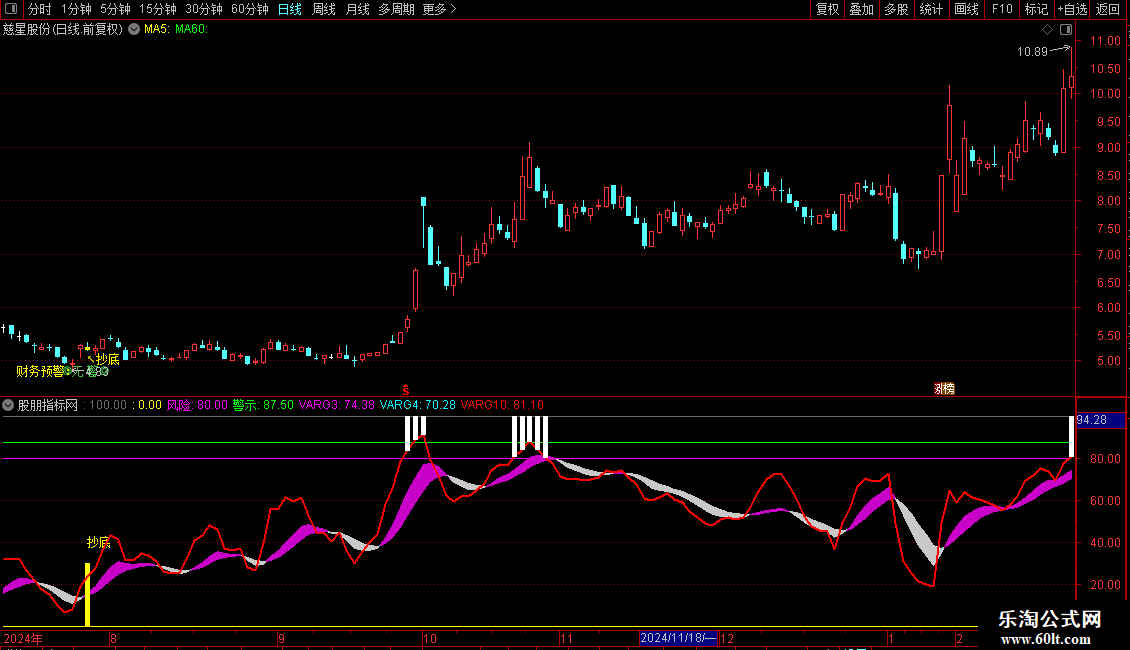Open the 统计 statistics tool
Screen dimensions: 1130x650
(x=931, y=9)
